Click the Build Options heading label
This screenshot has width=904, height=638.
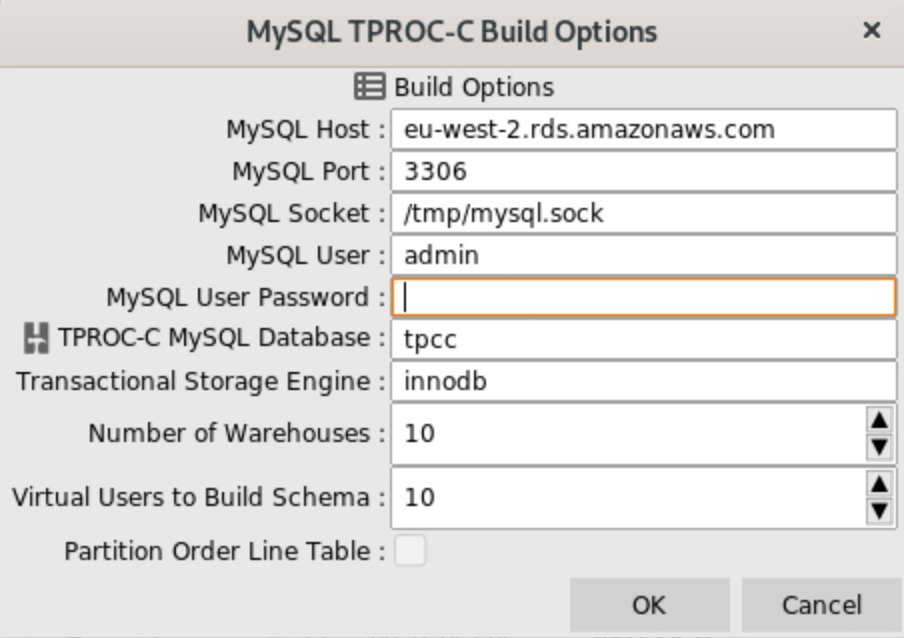(x=473, y=87)
